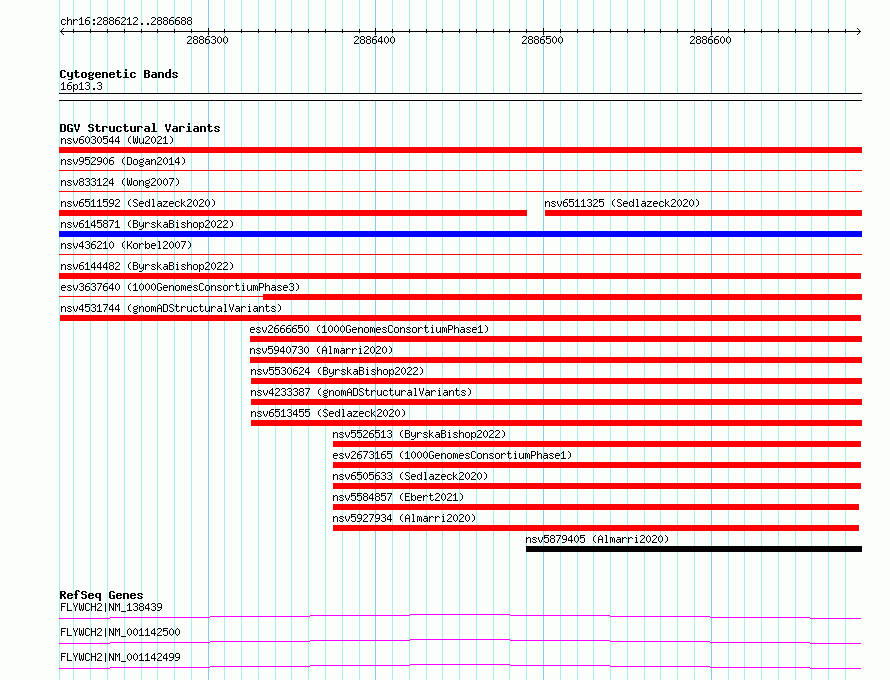The height and width of the screenshot is (680, 890).
Task: Open variant nsv4531744 (gnomADStructuralVariants)
Action: point(171,308)
